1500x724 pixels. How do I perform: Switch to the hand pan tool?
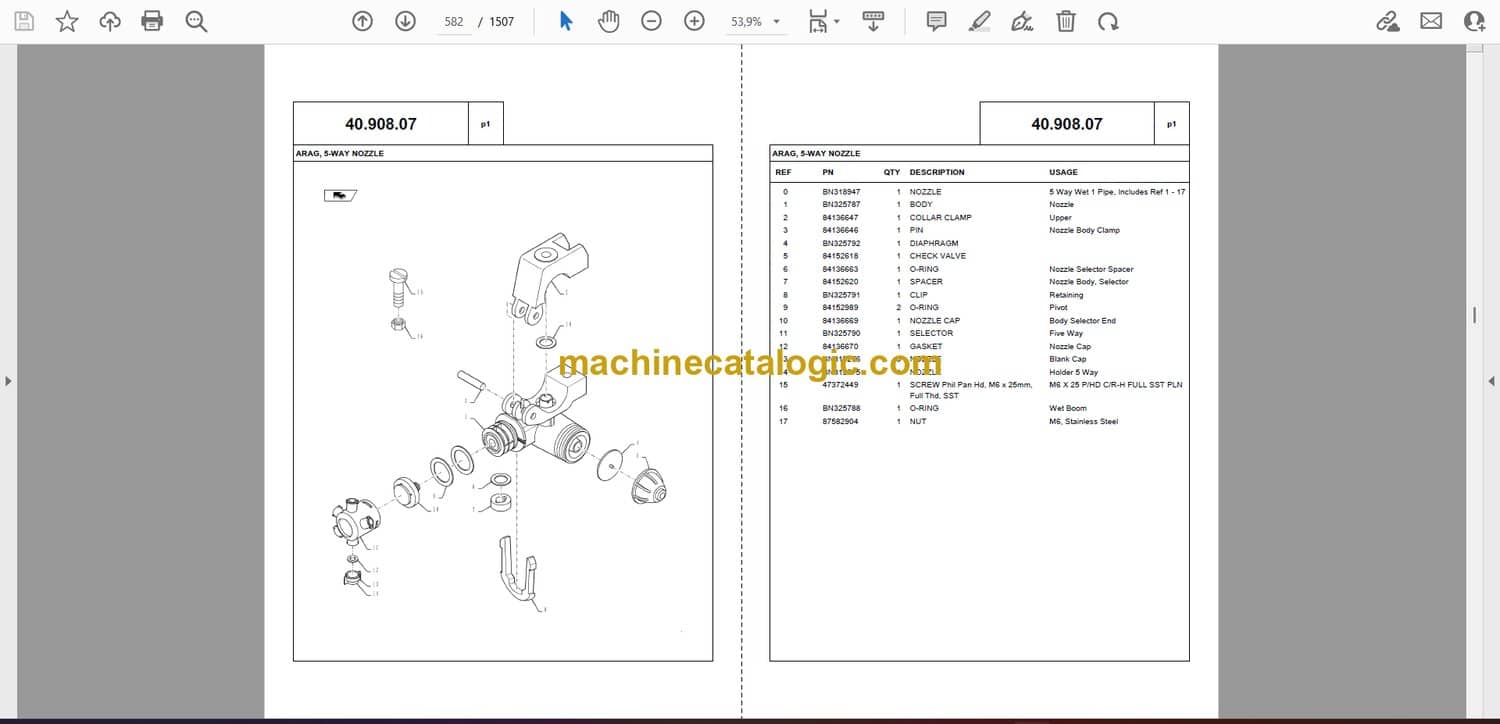pyautogui.click(x=608, y=21)
